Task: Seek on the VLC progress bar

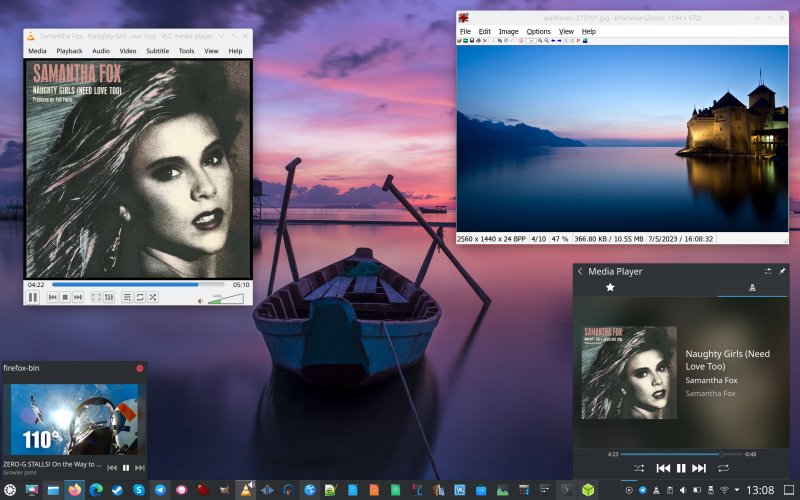Action: [138, 285]
